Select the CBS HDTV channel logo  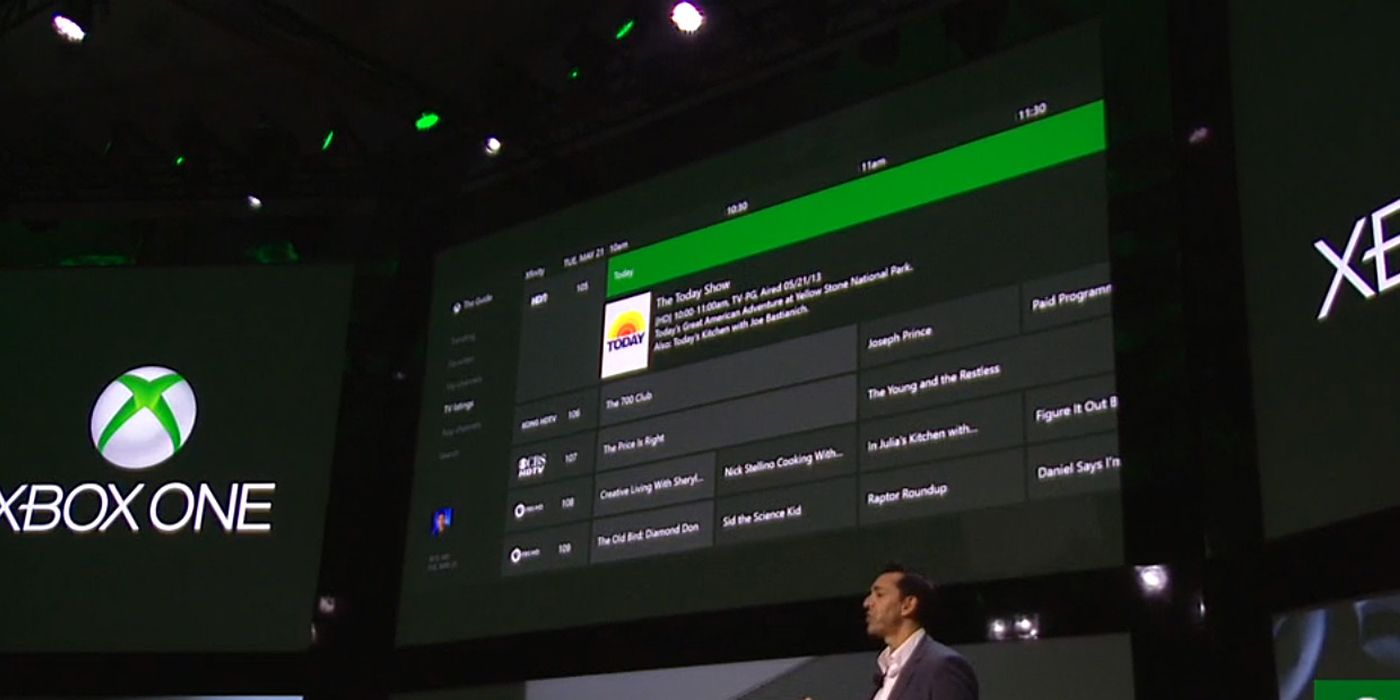[x=531, y=465]
